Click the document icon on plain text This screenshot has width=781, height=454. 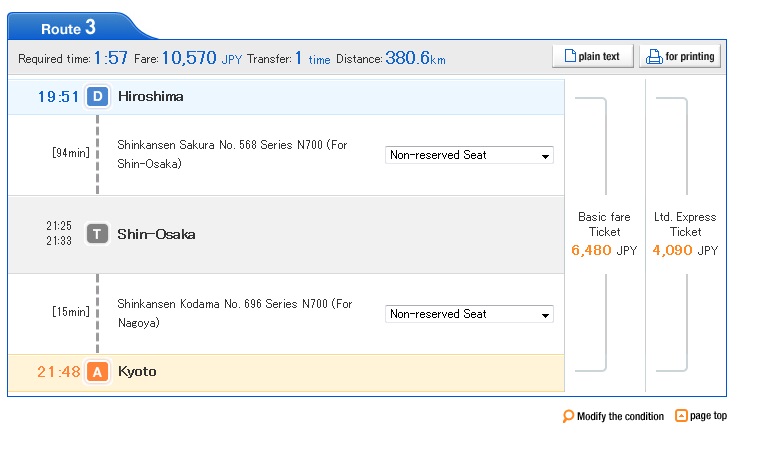tap(570, 56)
